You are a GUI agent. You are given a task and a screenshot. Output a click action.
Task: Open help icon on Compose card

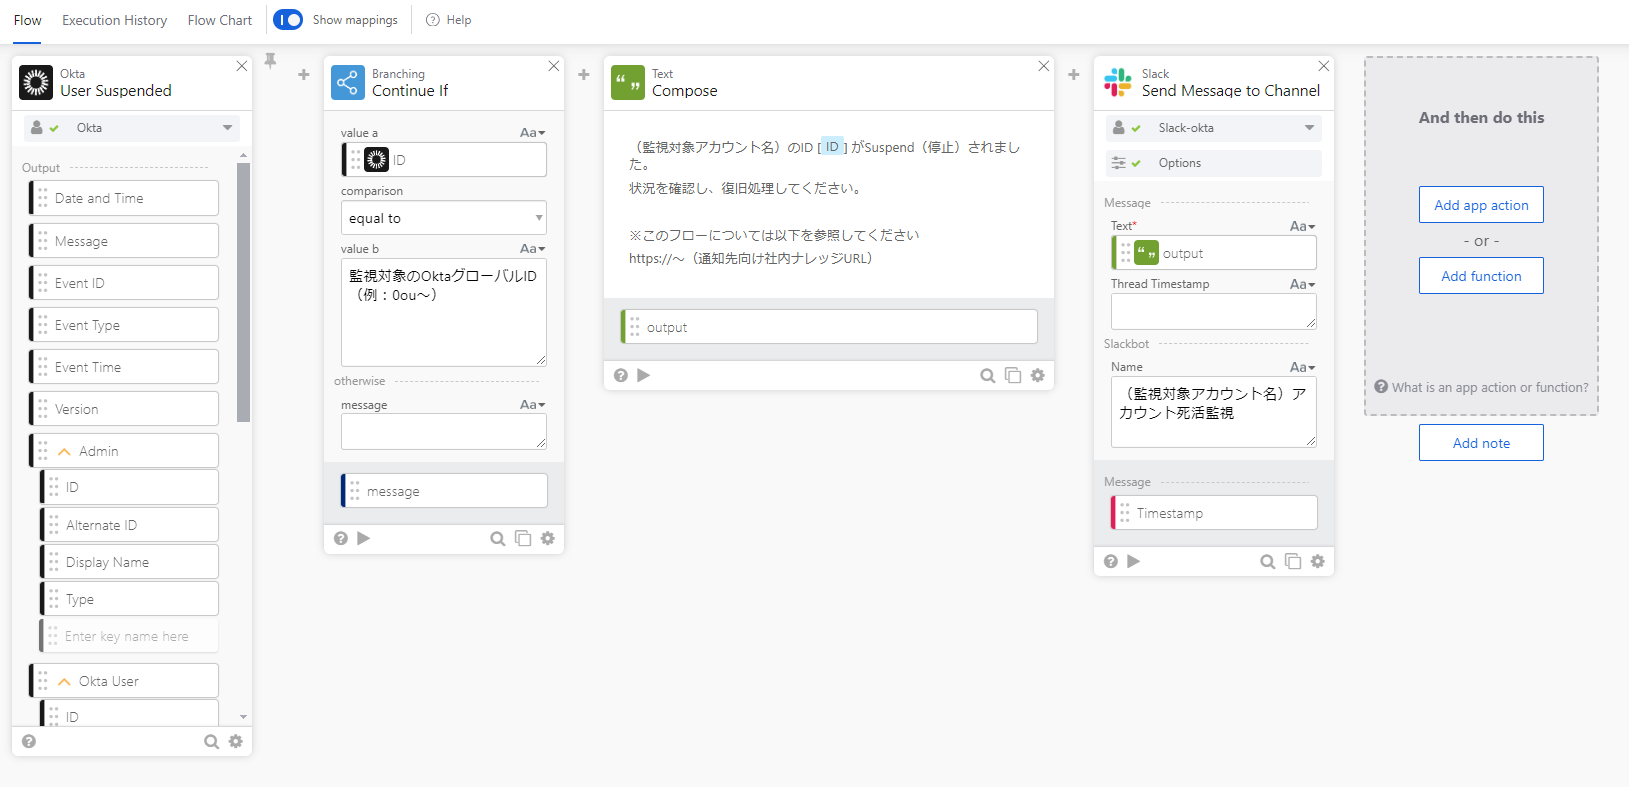[x=621, y=375]
